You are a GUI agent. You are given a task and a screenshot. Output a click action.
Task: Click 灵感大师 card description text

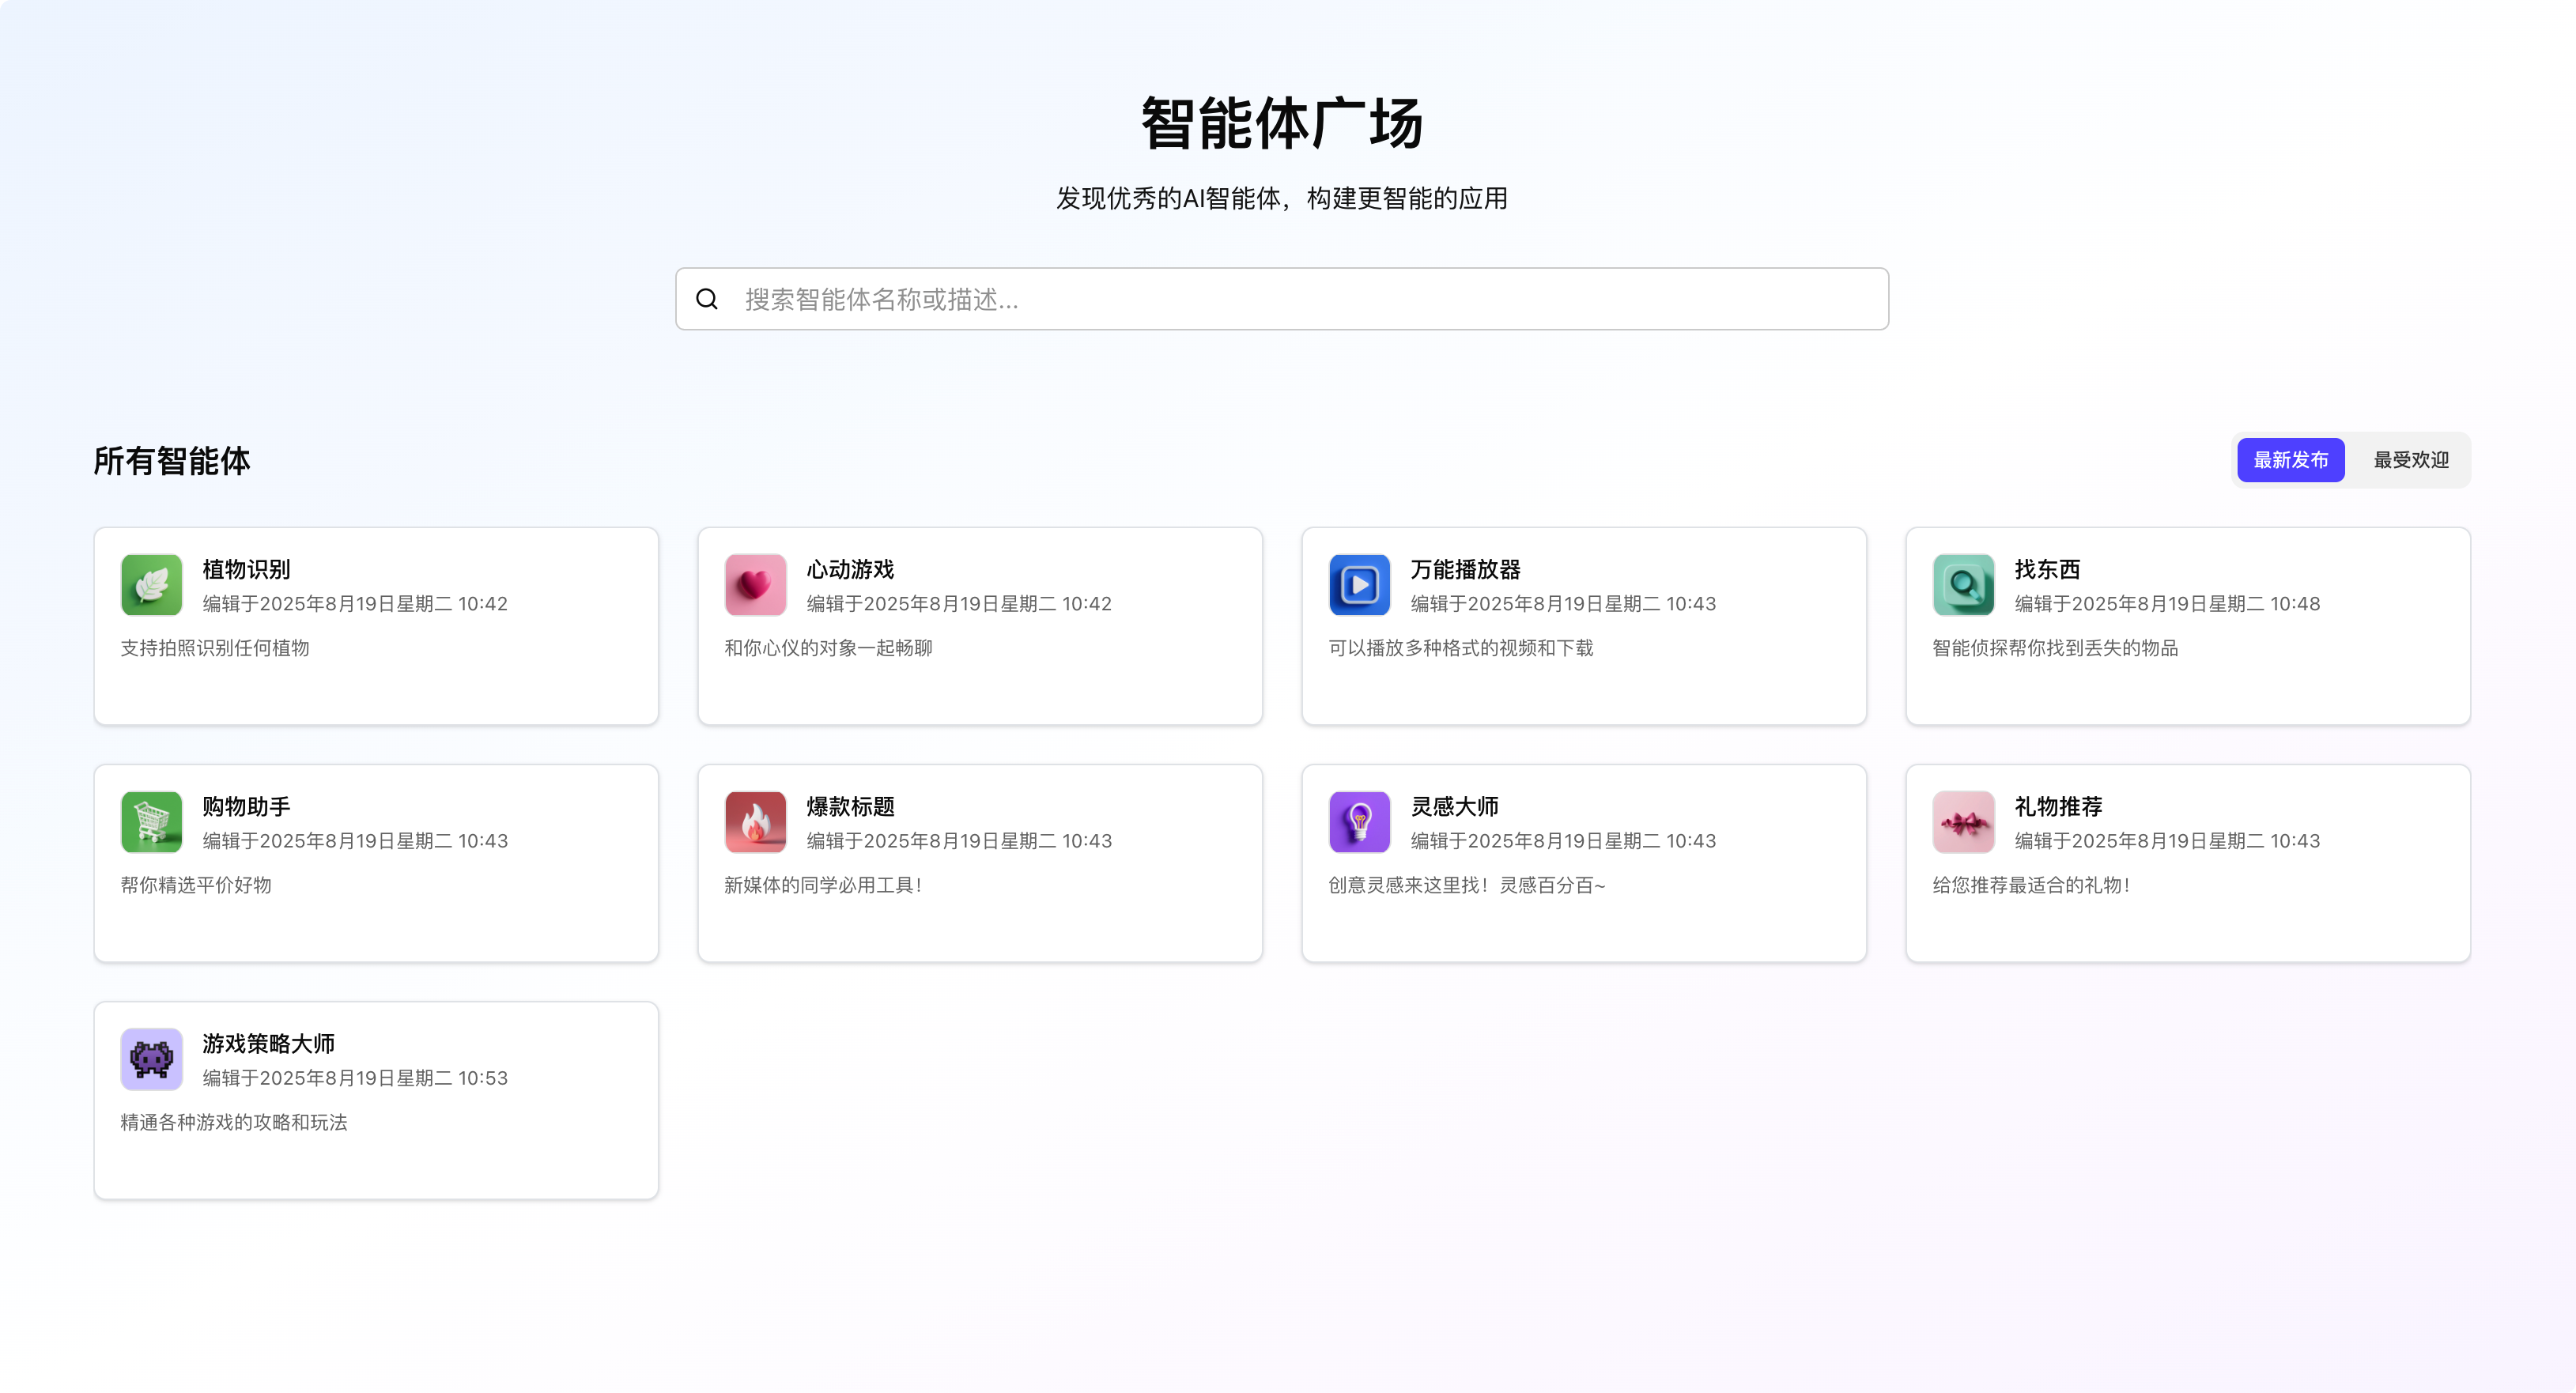pos(1466,885)
